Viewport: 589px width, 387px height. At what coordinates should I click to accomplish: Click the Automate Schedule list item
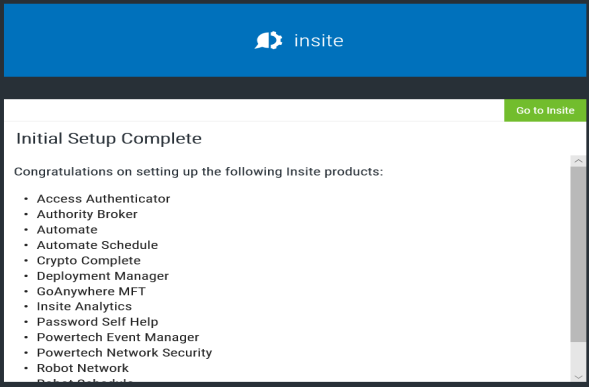point(97,245)
